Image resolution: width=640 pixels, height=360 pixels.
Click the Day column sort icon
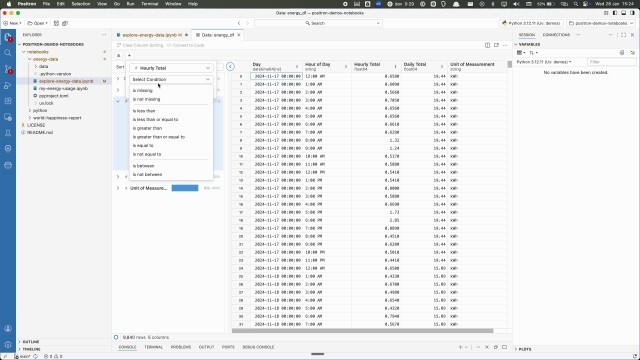[x=297, y=67]
